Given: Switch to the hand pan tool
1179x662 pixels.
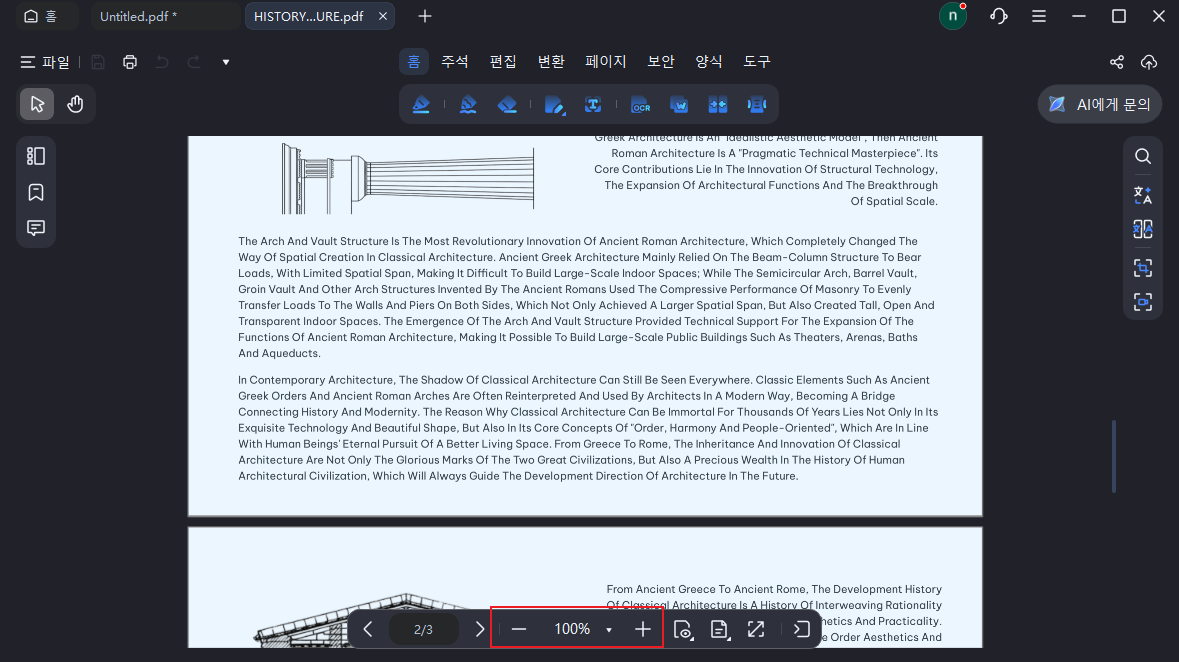Looking at the screenshot, I should [x=75, y=104].
